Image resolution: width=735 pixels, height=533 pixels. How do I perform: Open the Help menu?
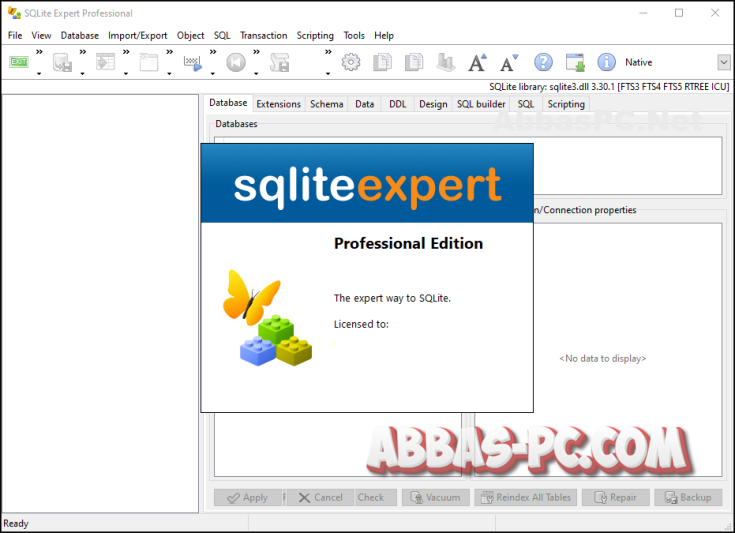[384, 36]
